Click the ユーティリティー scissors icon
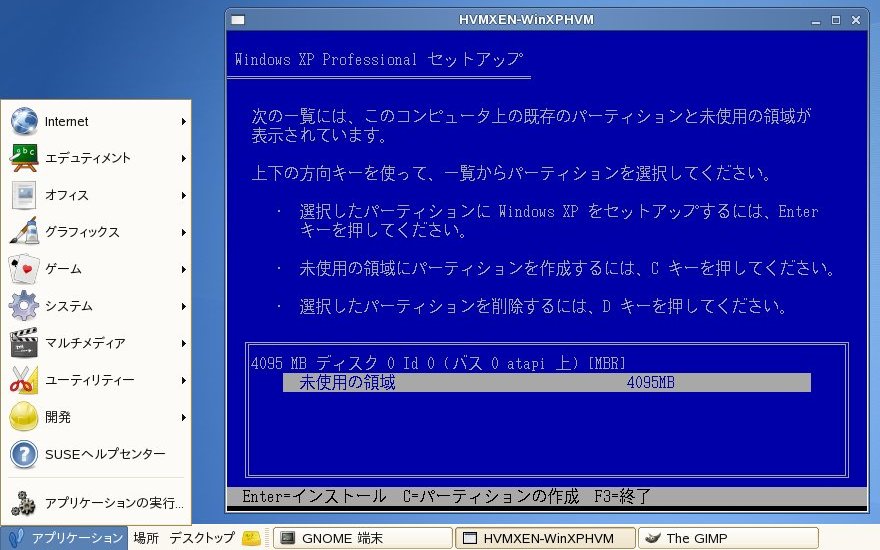The width and height of the screenshot is (880, 550). click(24, 381)
